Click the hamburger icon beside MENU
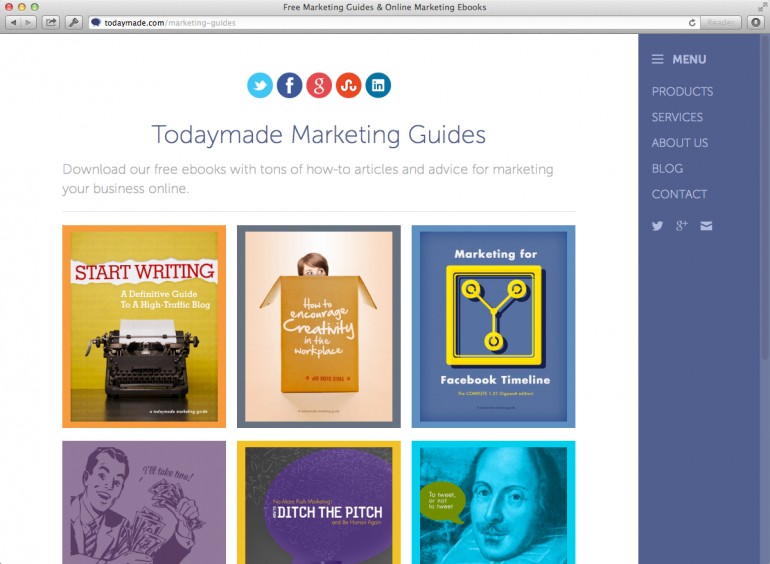The width and height of the screenshot is (770, 564). pyautogui.click(x=658, y=59)
